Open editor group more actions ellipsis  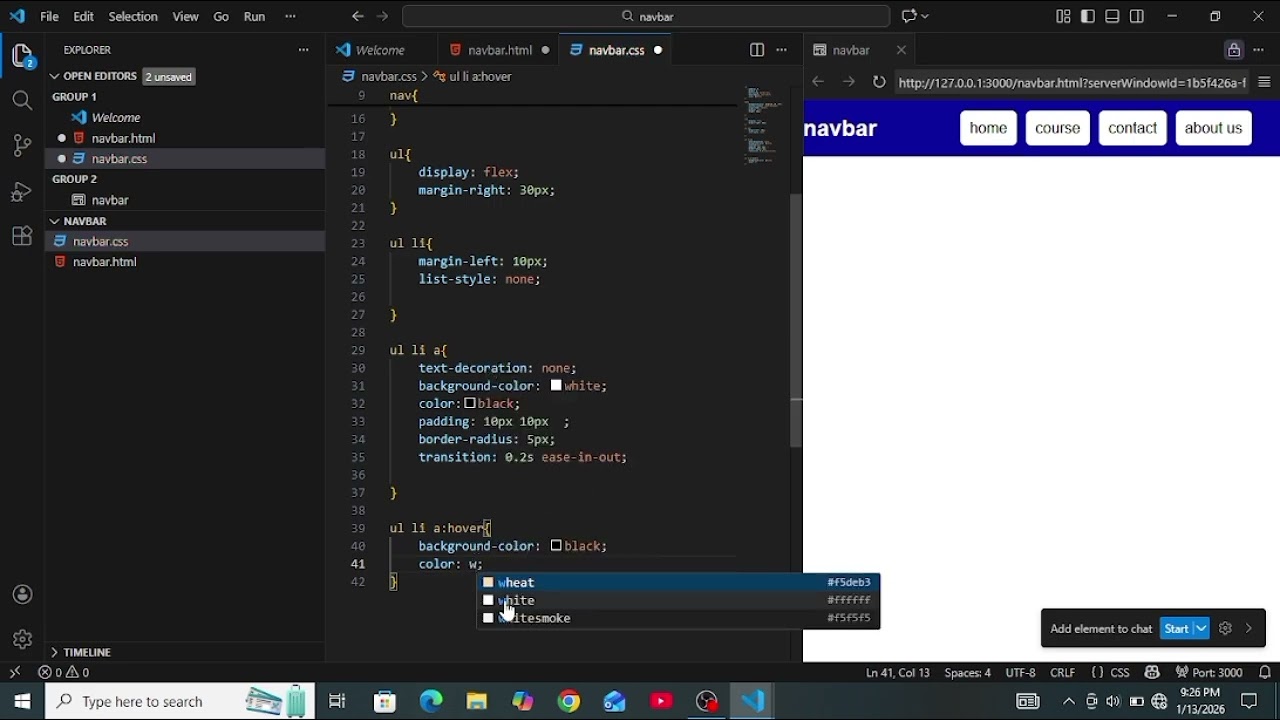tap(783, 50)
